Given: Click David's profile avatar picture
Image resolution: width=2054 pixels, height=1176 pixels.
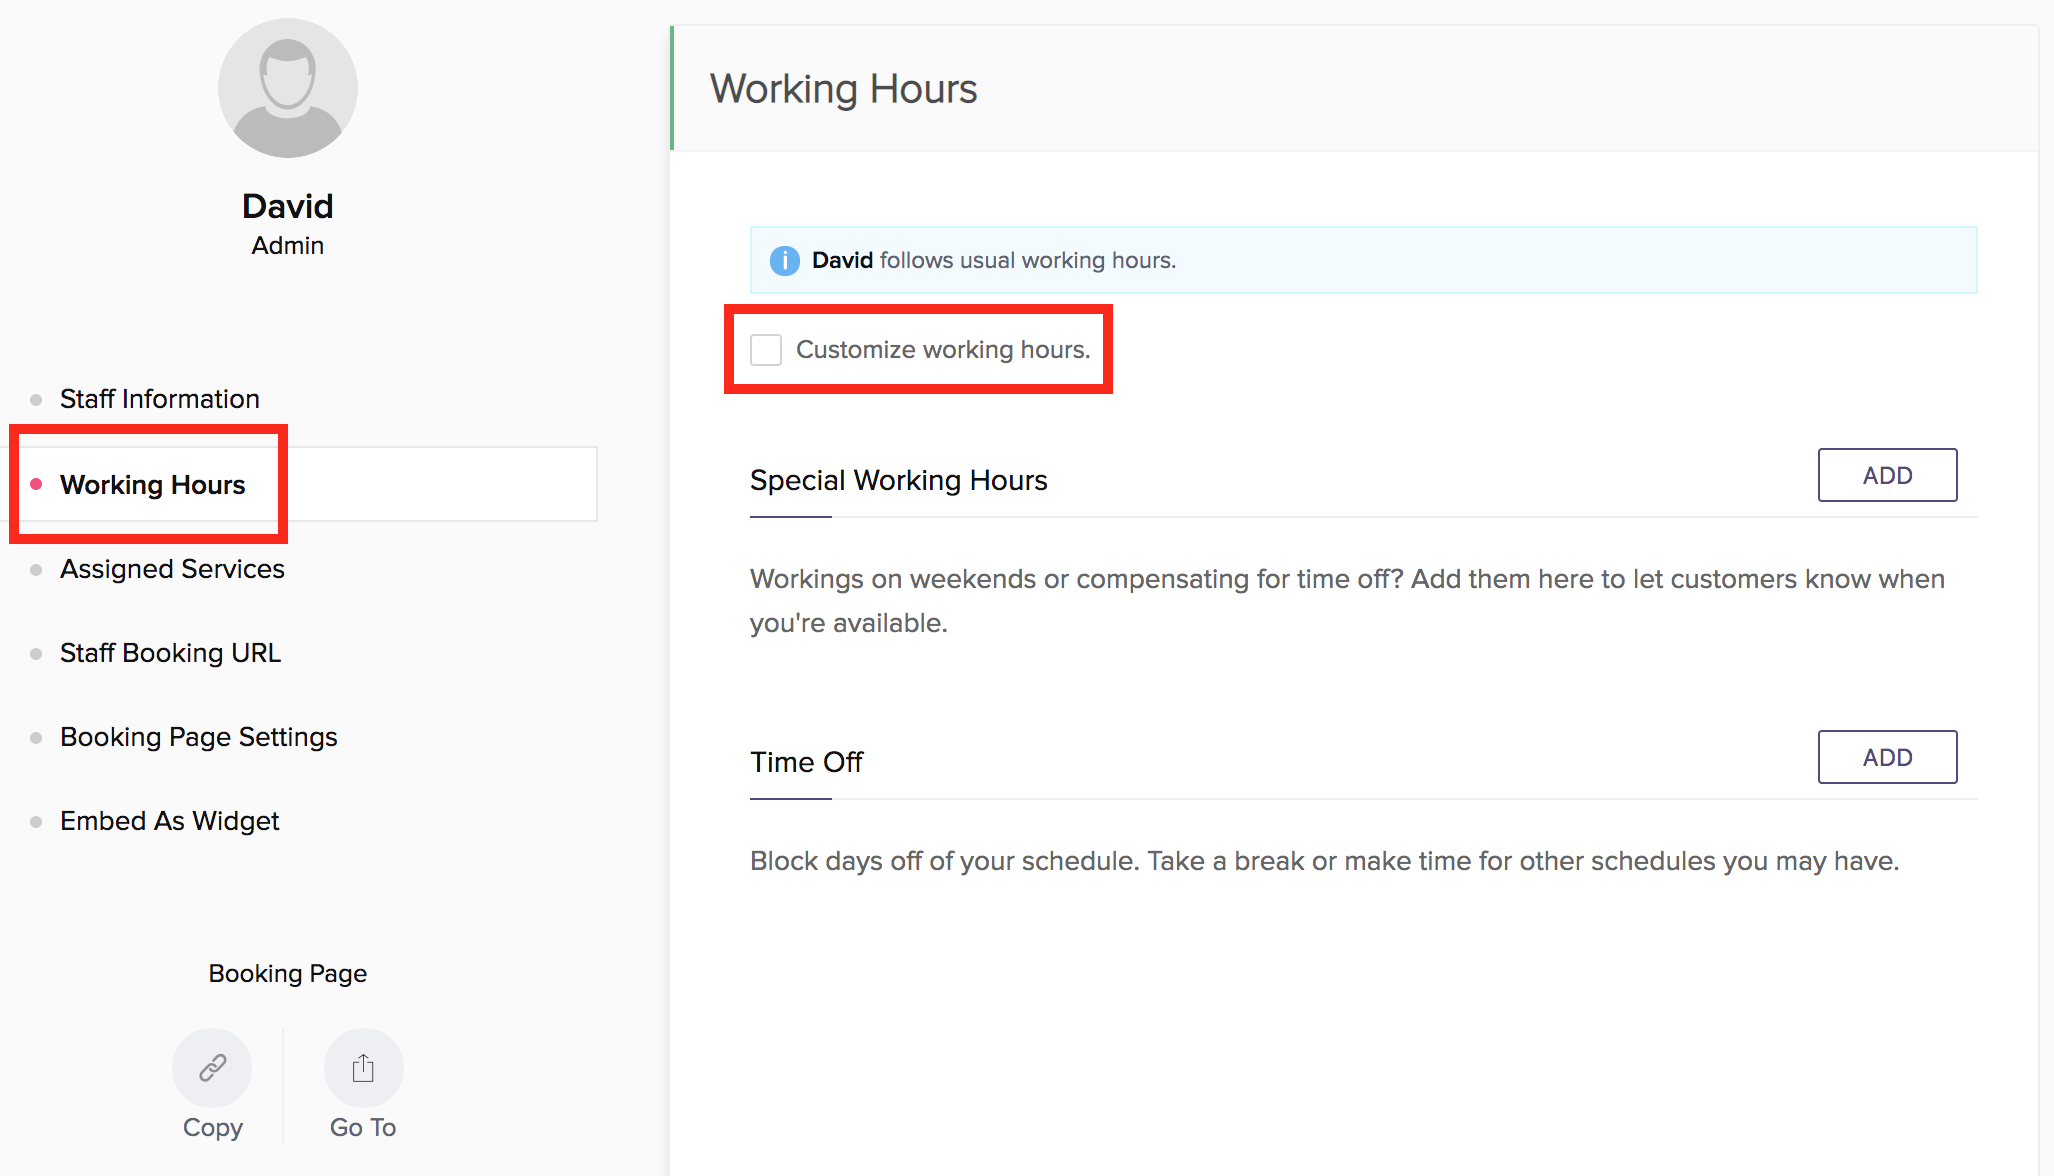Looking at the screenshot, I should pyautogui.click(x=287, y=88).
